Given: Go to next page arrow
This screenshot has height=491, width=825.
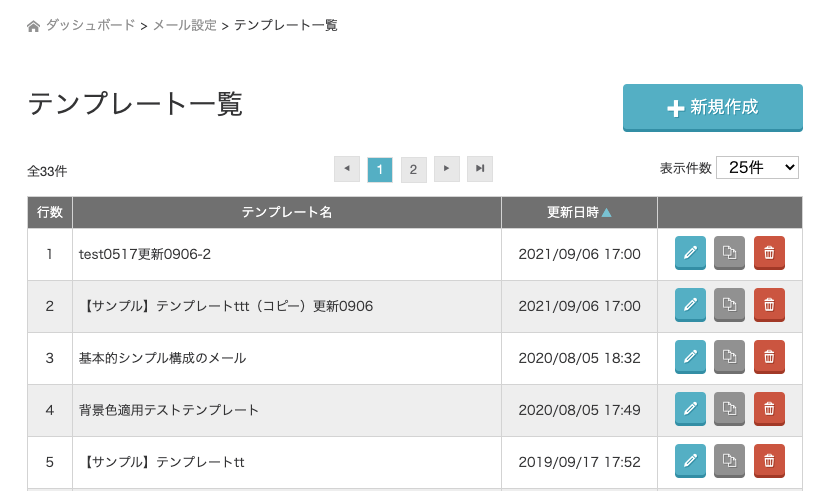Looking at the screenshot, I should coord(447,169).
